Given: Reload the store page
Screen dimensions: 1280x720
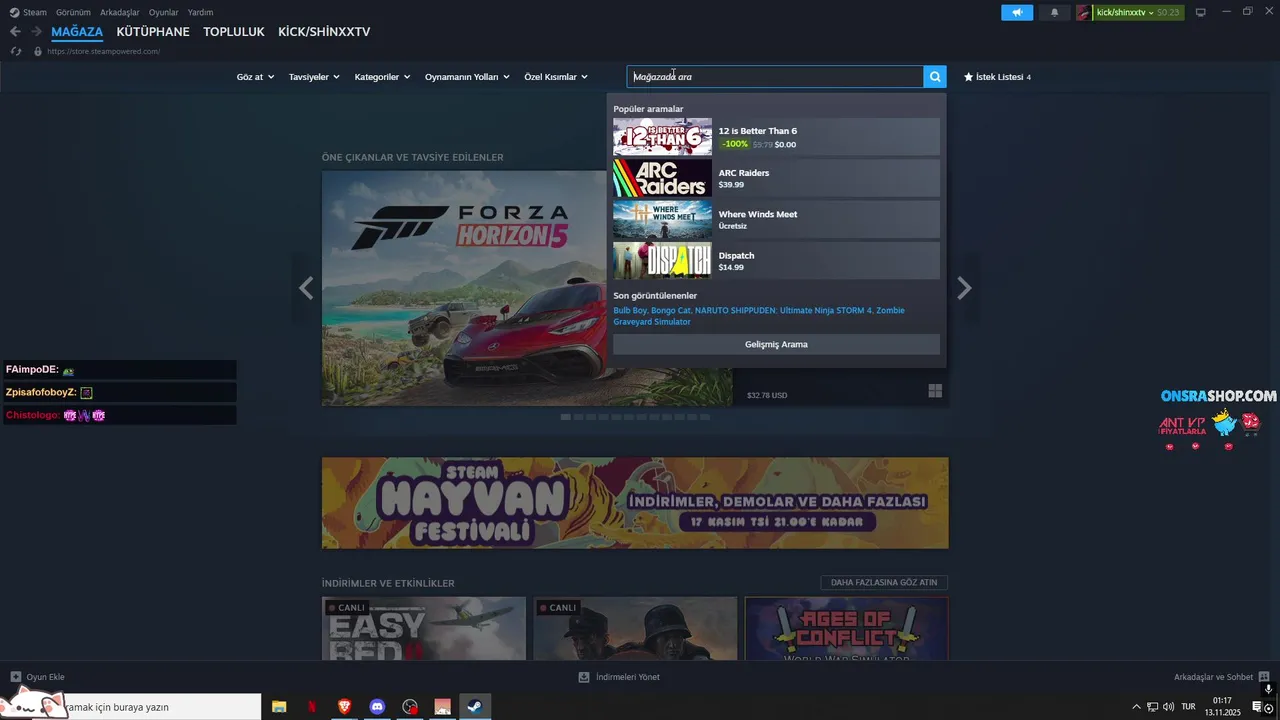Looking at the screenshot, I should tap(16, 51).
